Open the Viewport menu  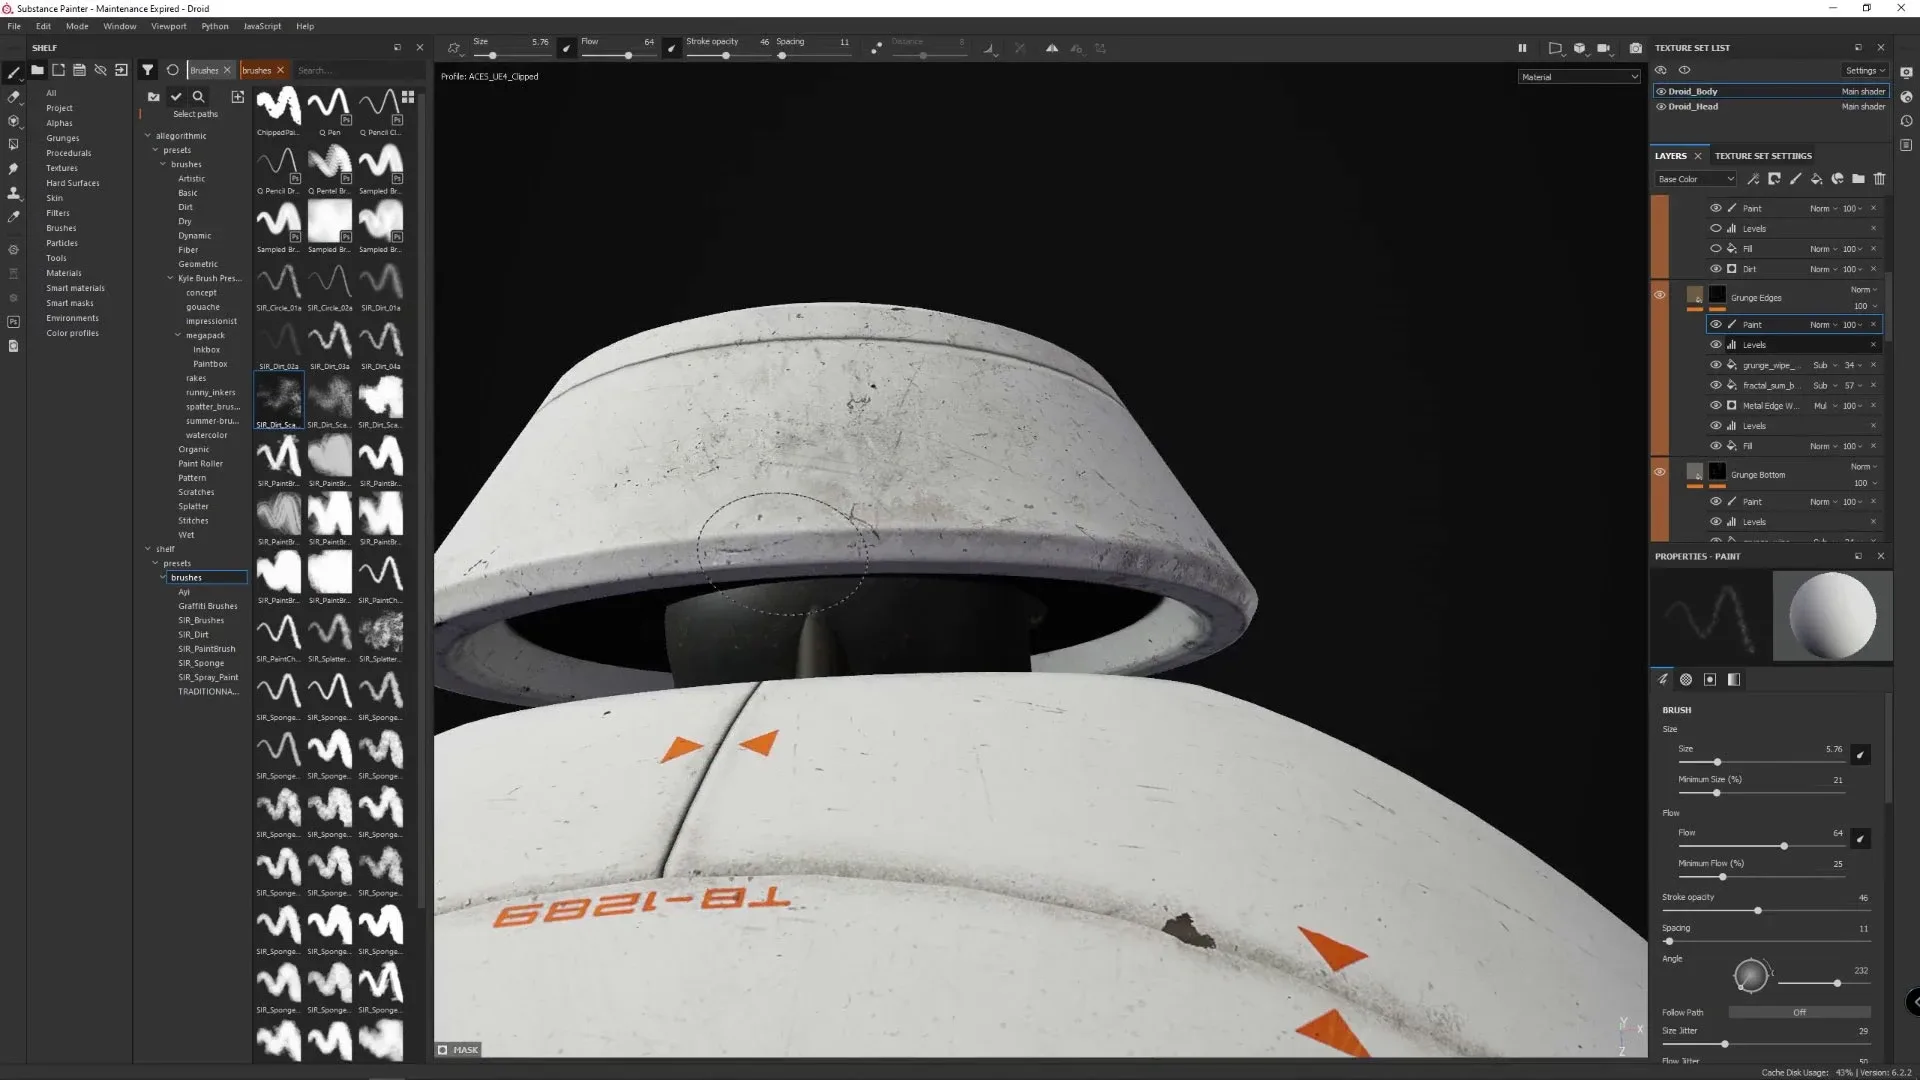pos(168,26)
